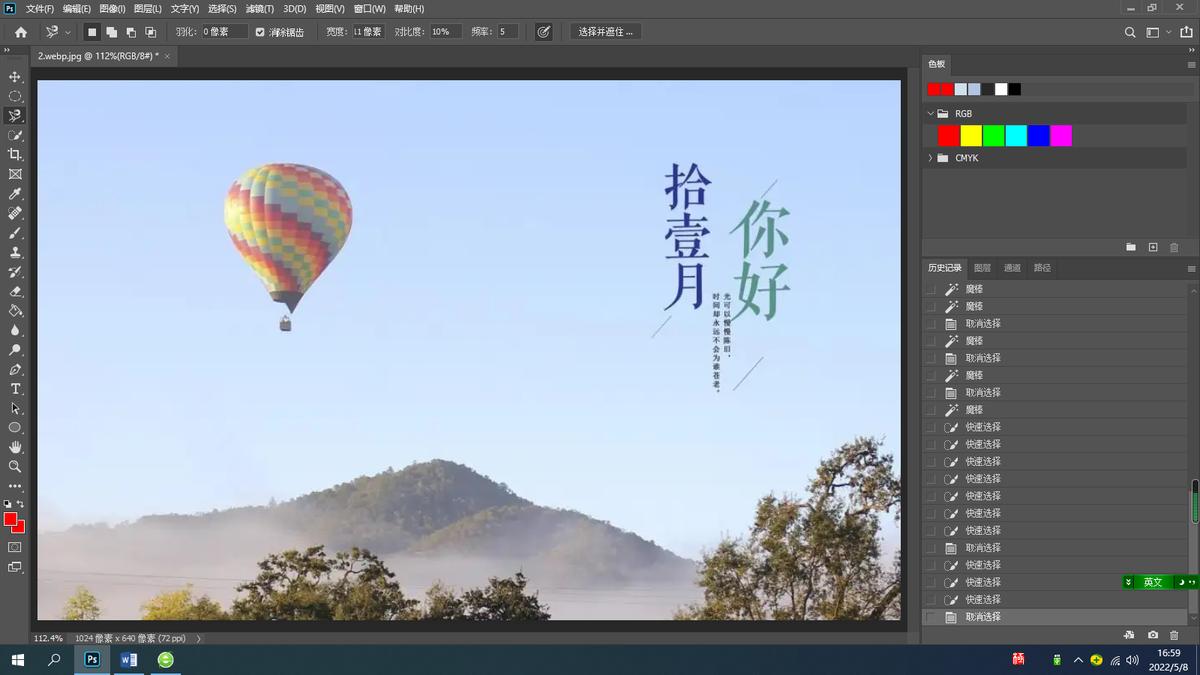Viewport: 1200px width, 675px height.
Task: Select the Ellipse shape tool
Action: point(15,428)
